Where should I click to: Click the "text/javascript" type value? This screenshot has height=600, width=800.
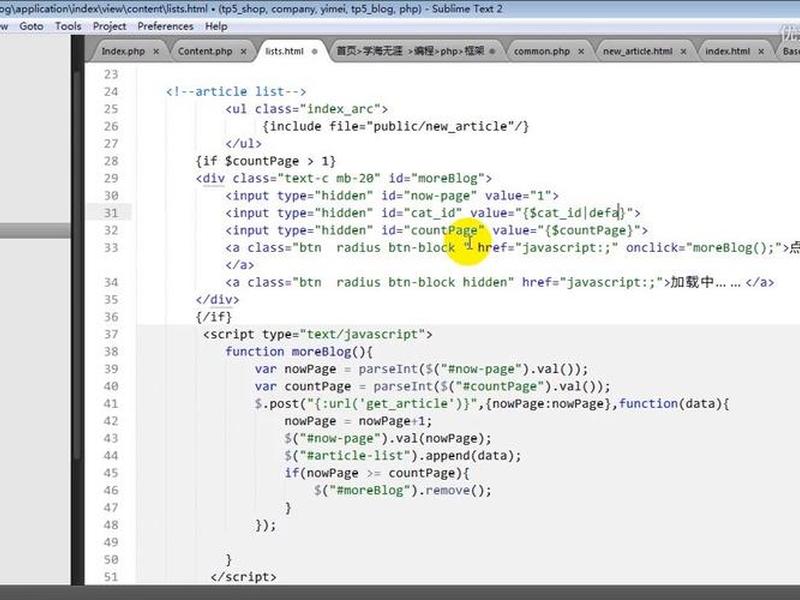tap(363, 334)
